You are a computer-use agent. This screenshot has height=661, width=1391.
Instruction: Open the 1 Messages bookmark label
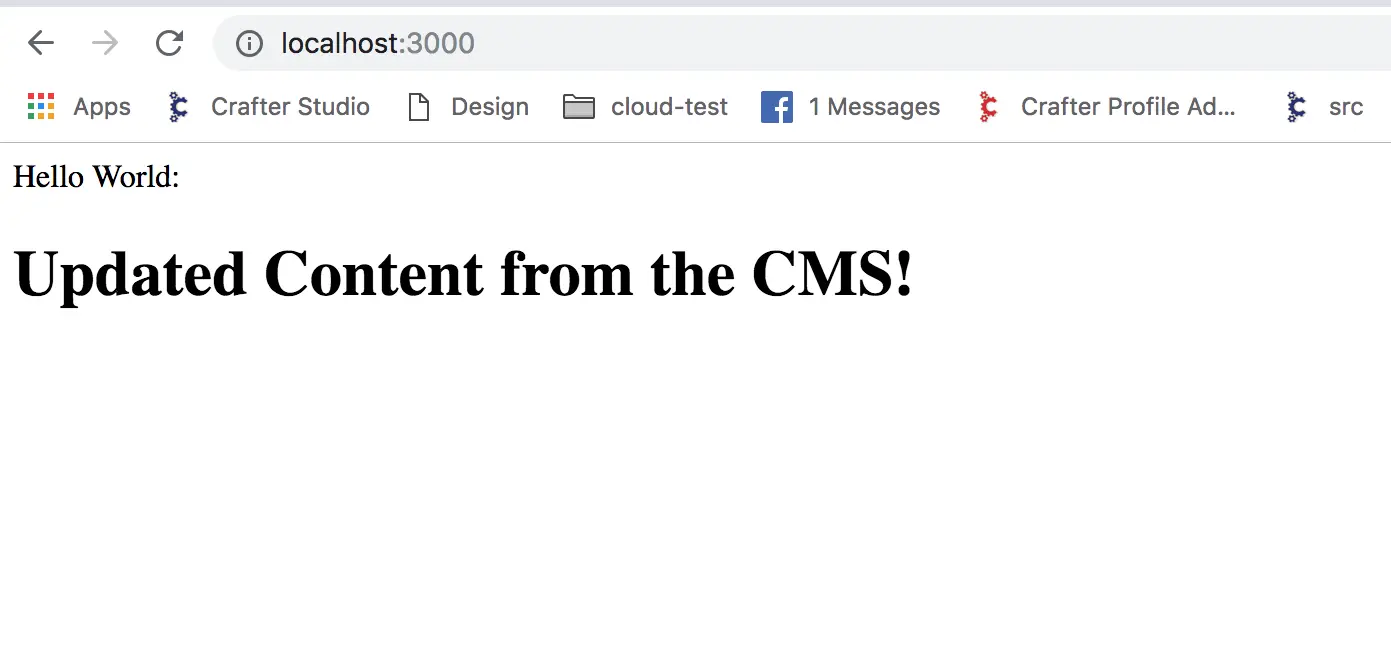point(874,107)
